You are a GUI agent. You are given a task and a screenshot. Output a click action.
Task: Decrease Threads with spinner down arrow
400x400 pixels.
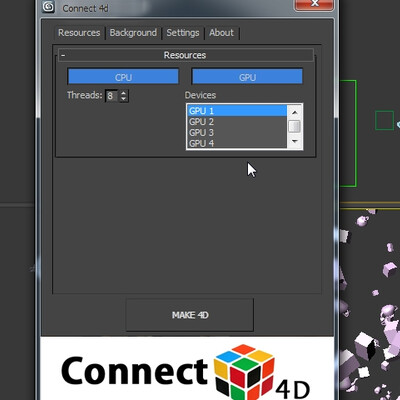click(x=124, y=99)
